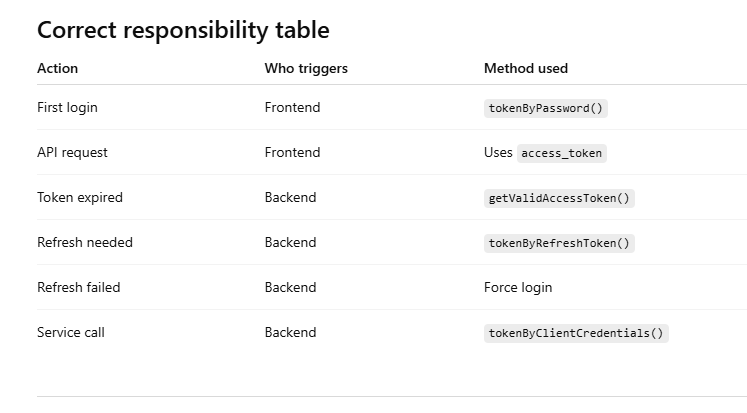Click the "Token expired" action cell
The image size is (747, 413).
(80, 197)
